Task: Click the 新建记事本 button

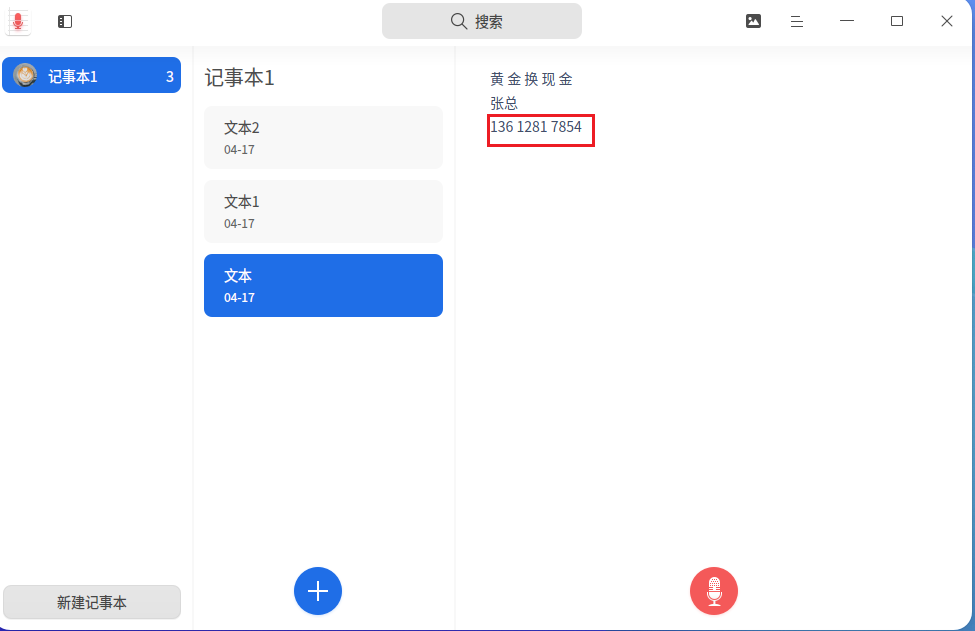Action: 92,602
